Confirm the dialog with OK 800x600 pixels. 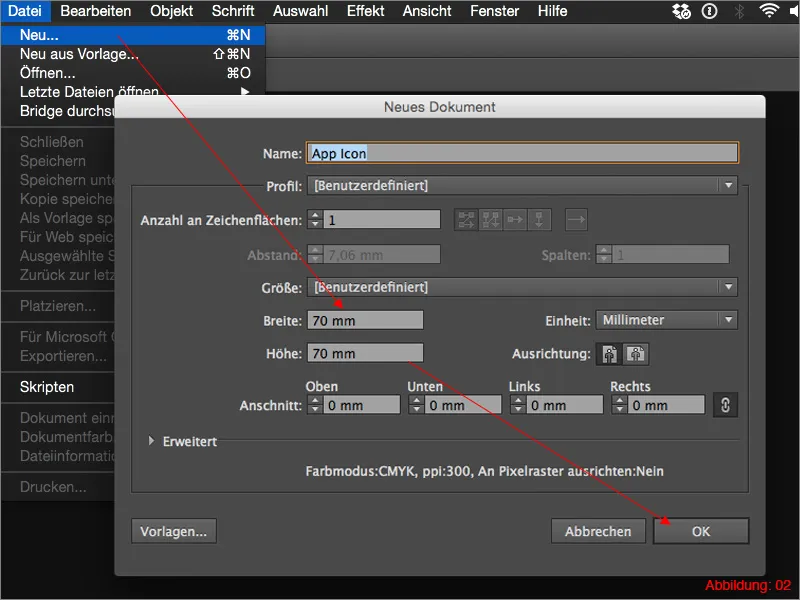coord(701,531)
